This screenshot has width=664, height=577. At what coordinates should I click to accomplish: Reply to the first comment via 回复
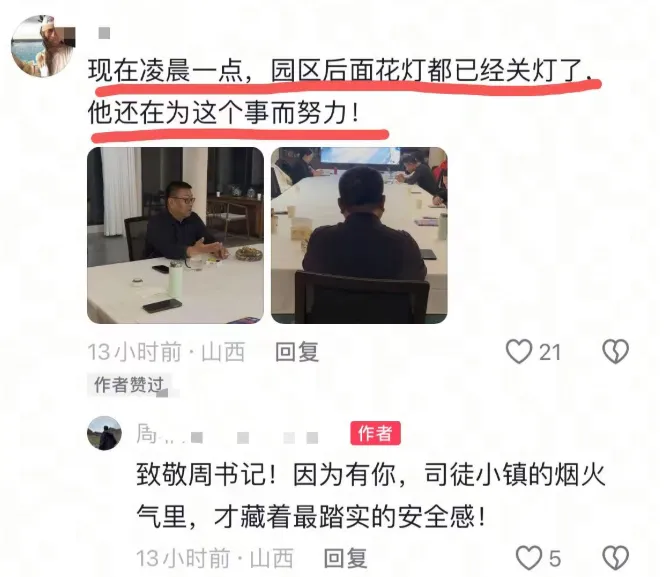pyautogui.click(x=297, y=352)
